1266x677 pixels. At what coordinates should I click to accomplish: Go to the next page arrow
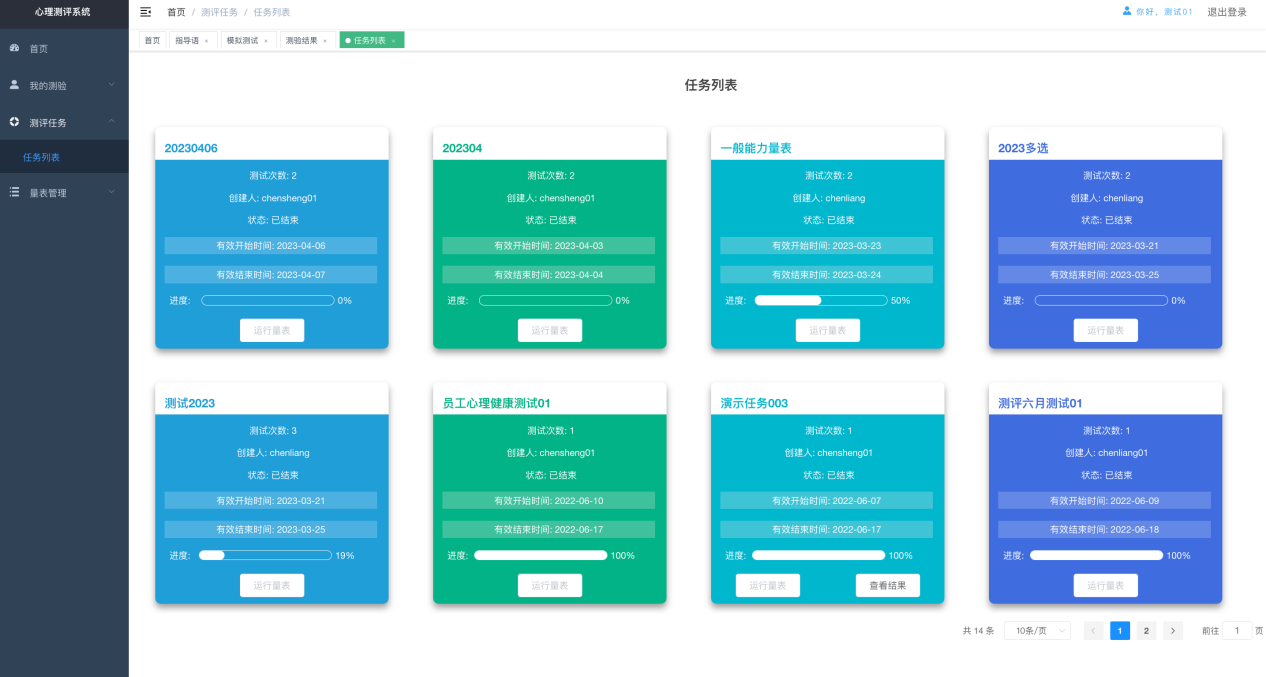pyautogui.click(x=1173, y=631)
